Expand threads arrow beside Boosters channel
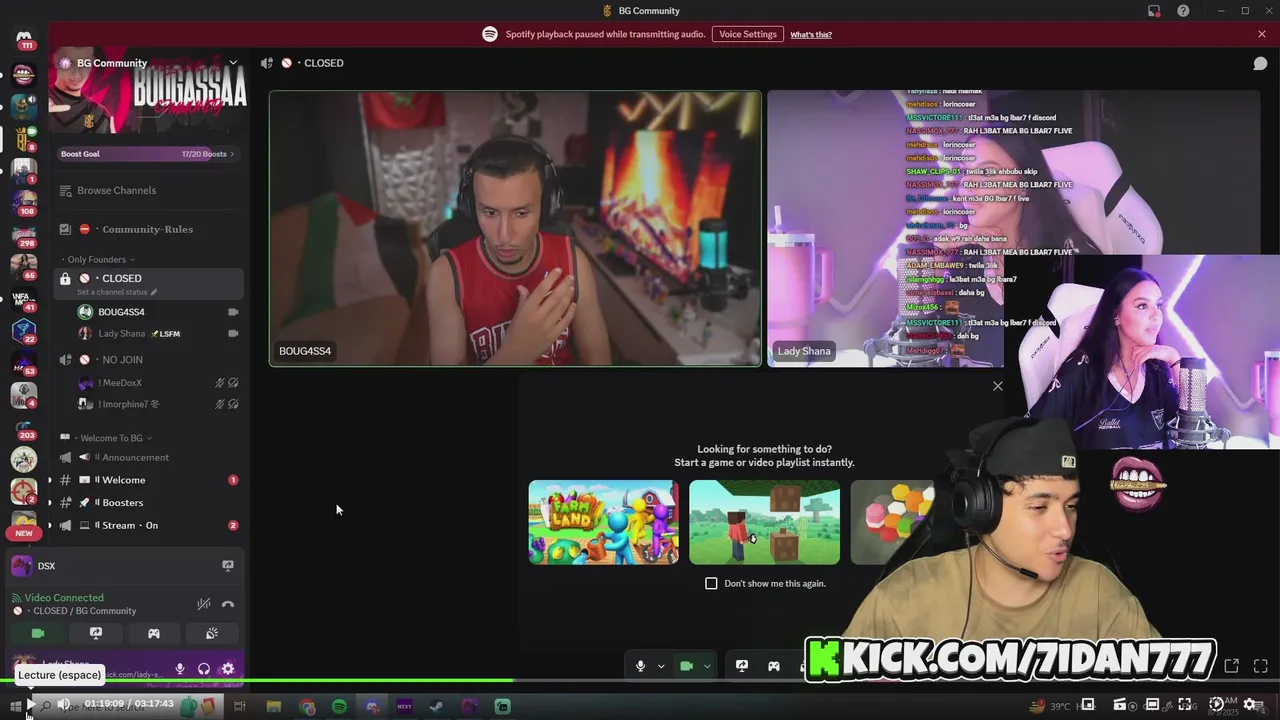The height and width of the screenshot is (720, 1280). pyautogui.click(x=50, y=503)
